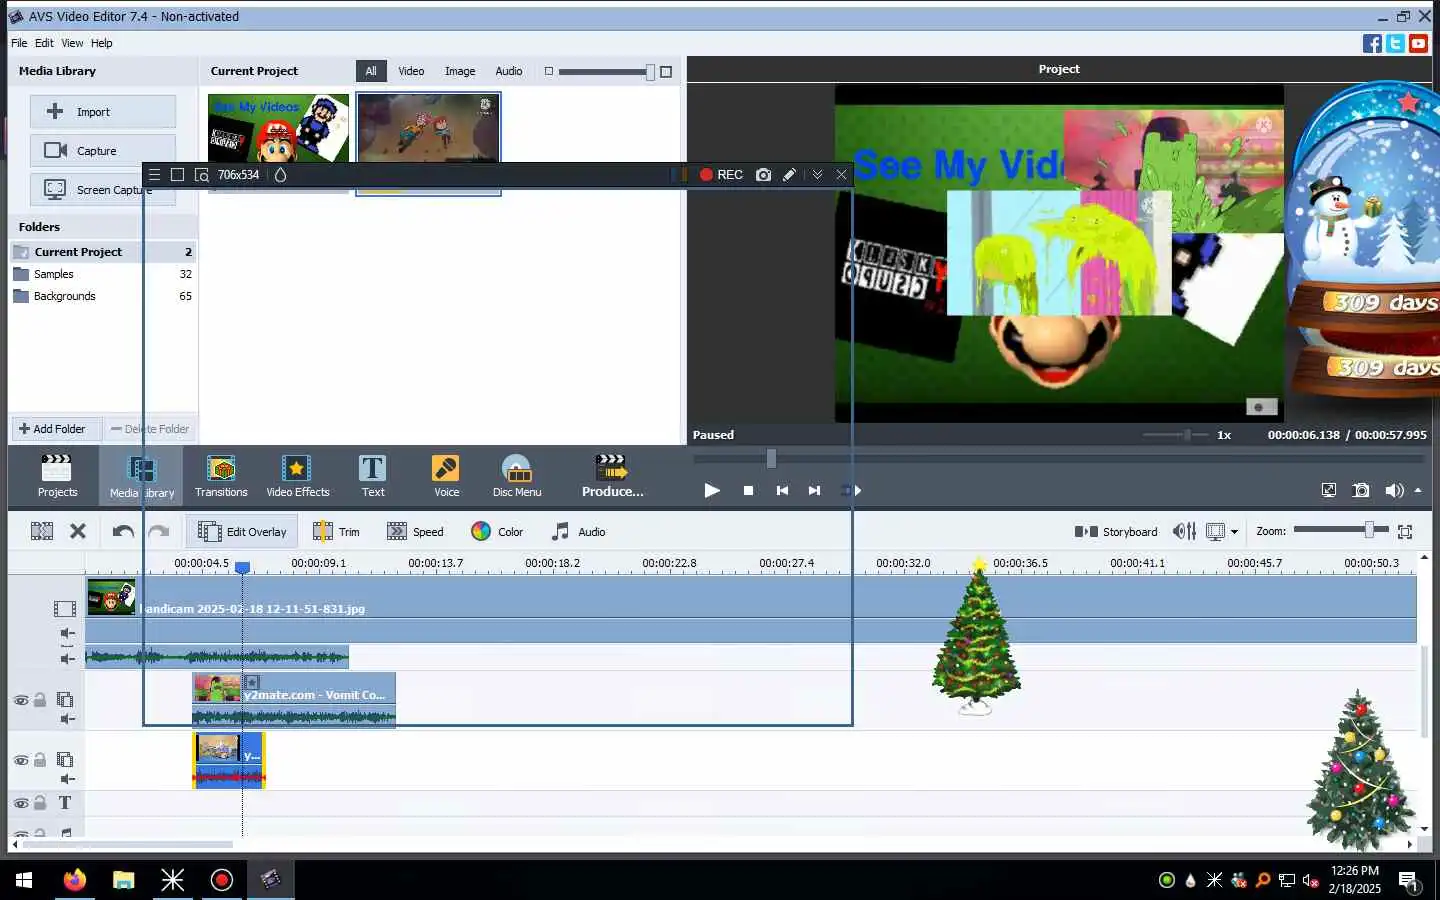Open the audio mixer icon next to Storyboard

point(1184,531)
